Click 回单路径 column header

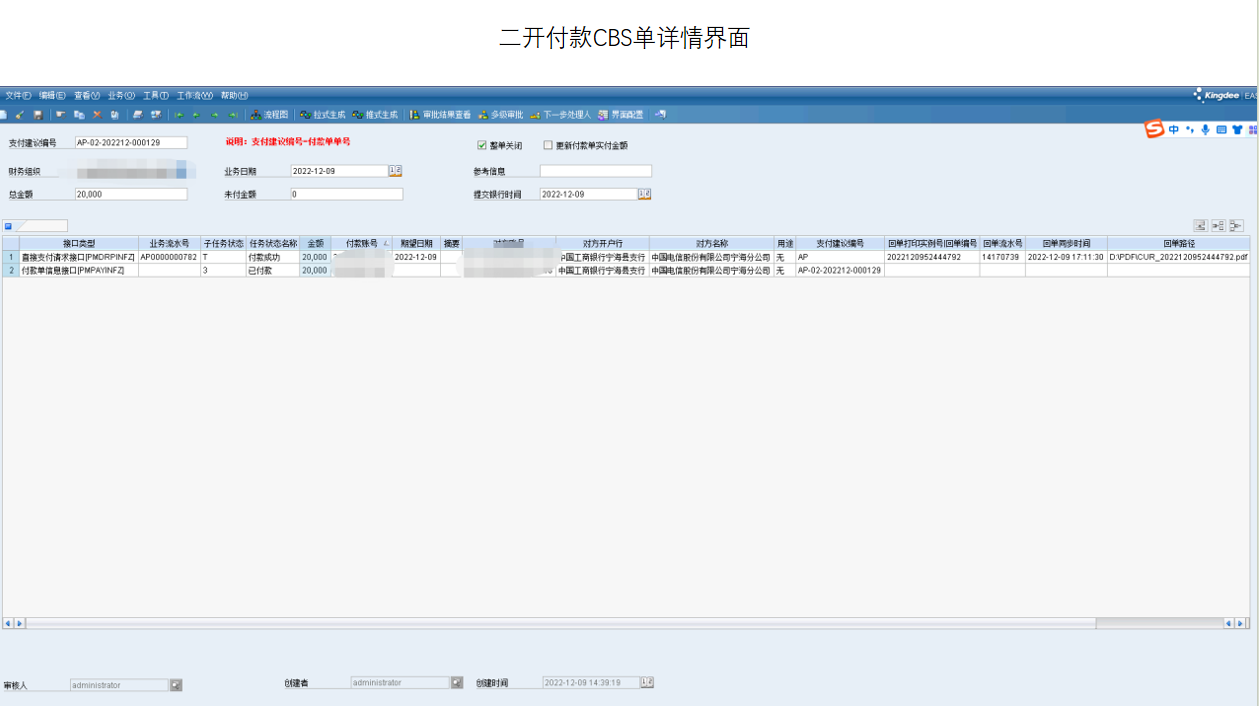[1179, 243]
